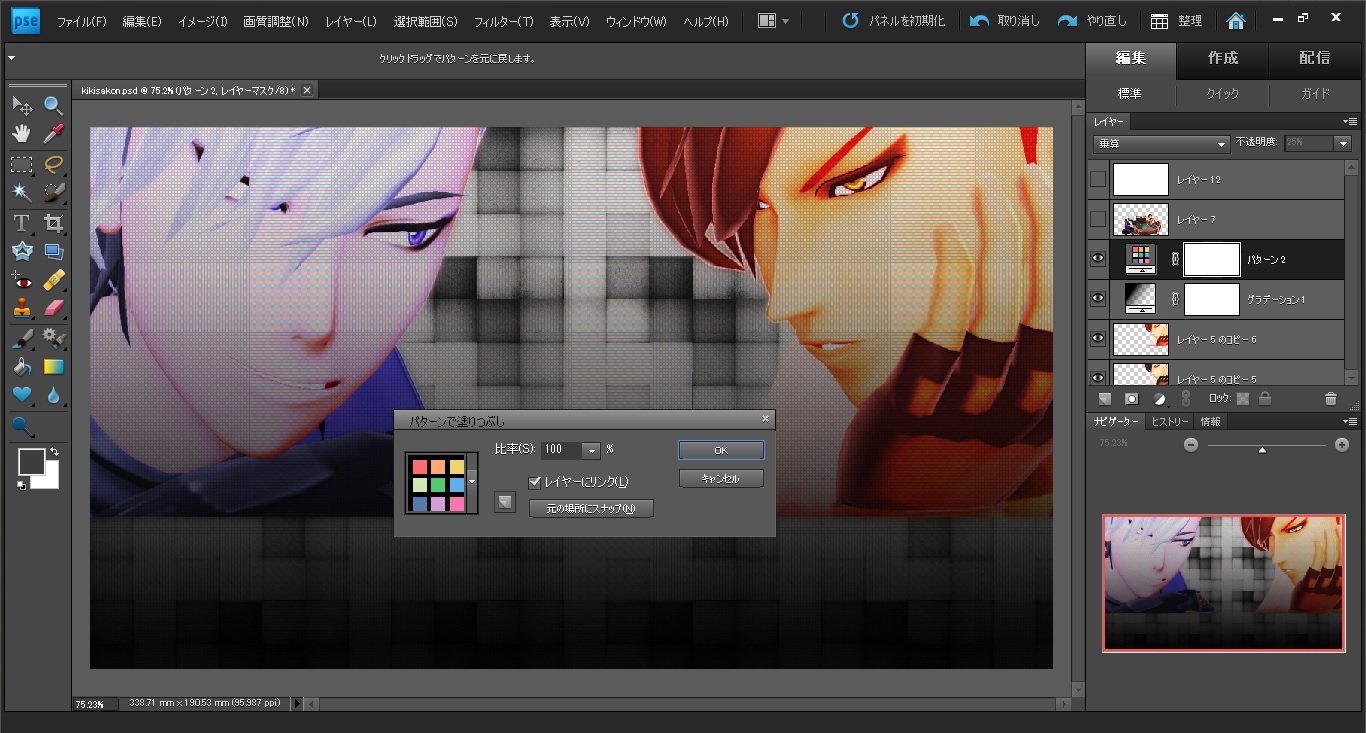Open the tool options preset arrow
Viewport: 1366px width, 733px height.
coord(11,58)
